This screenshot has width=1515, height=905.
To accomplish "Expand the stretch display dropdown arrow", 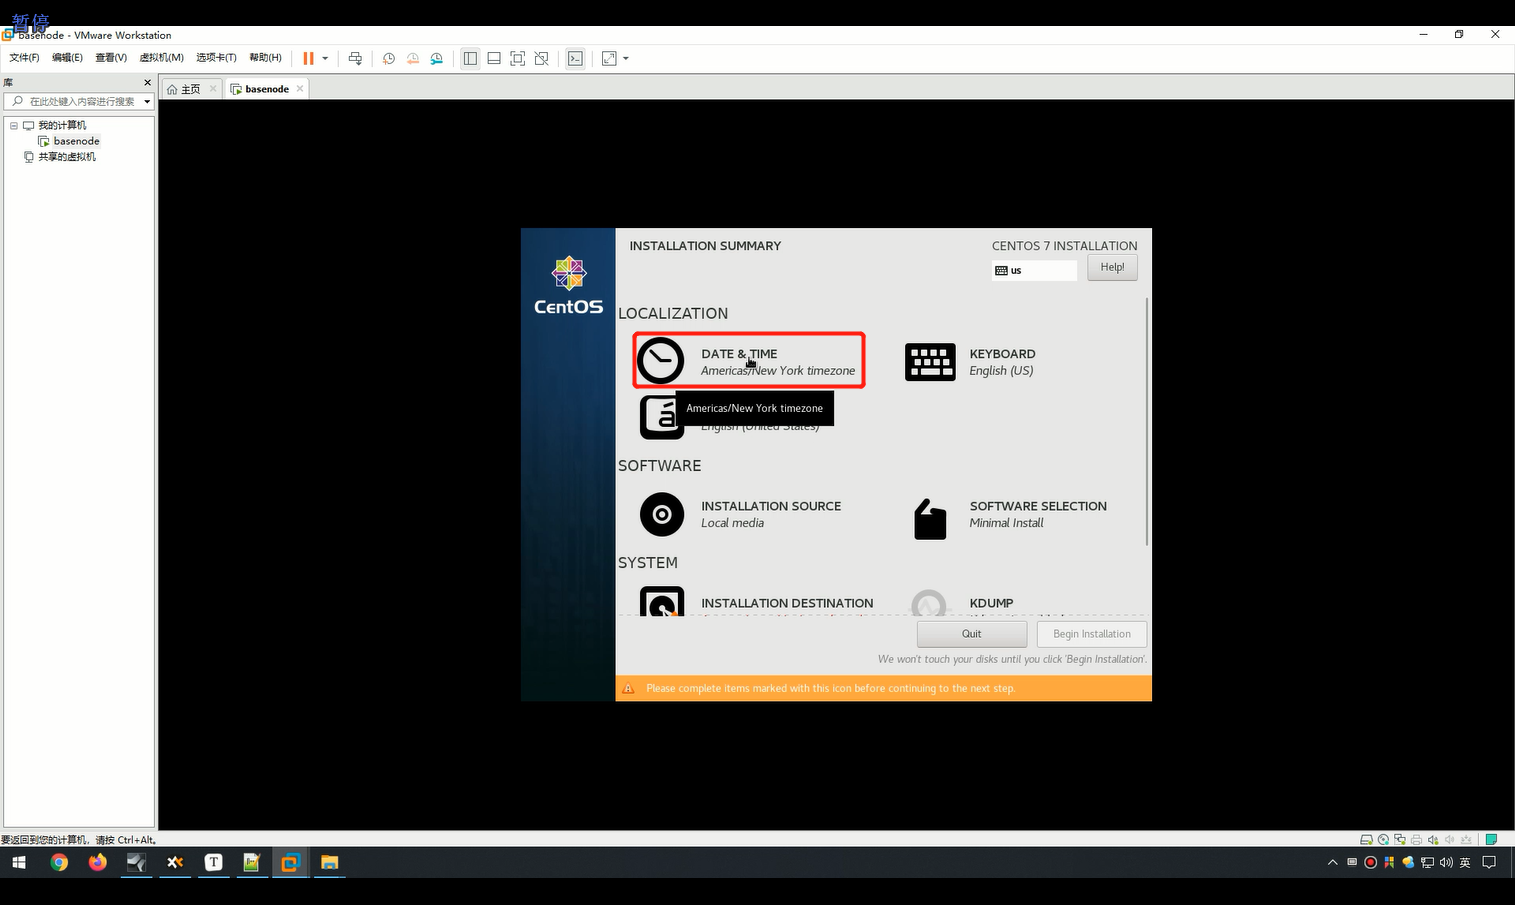I will pos(626,59).
